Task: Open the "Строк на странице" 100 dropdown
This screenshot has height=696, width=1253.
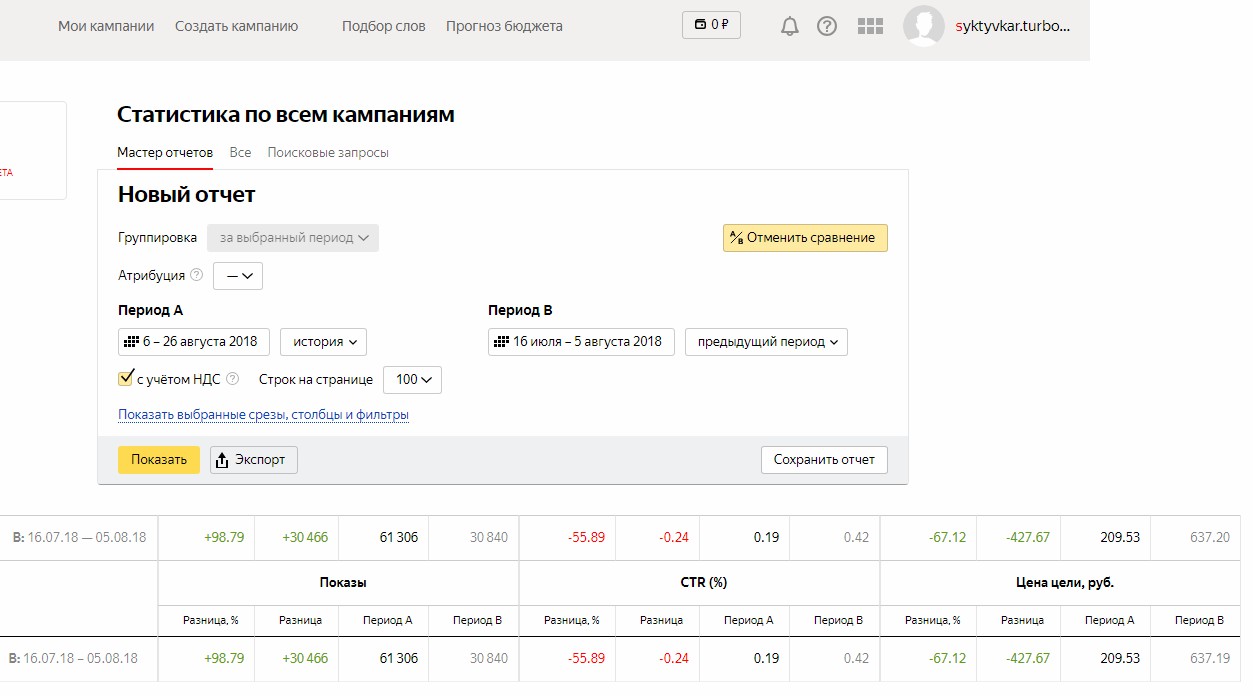Action: coord(412,380)
